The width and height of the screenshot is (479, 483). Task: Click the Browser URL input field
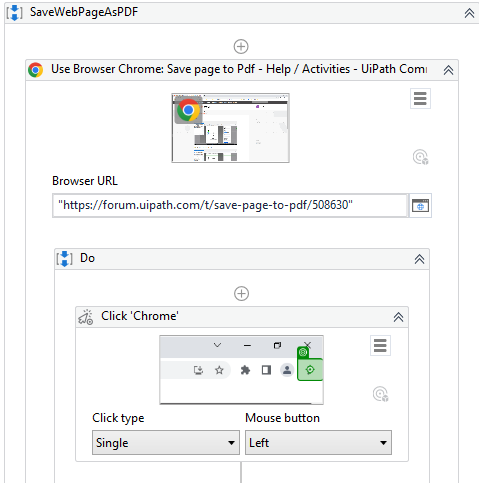coord(230,205)
